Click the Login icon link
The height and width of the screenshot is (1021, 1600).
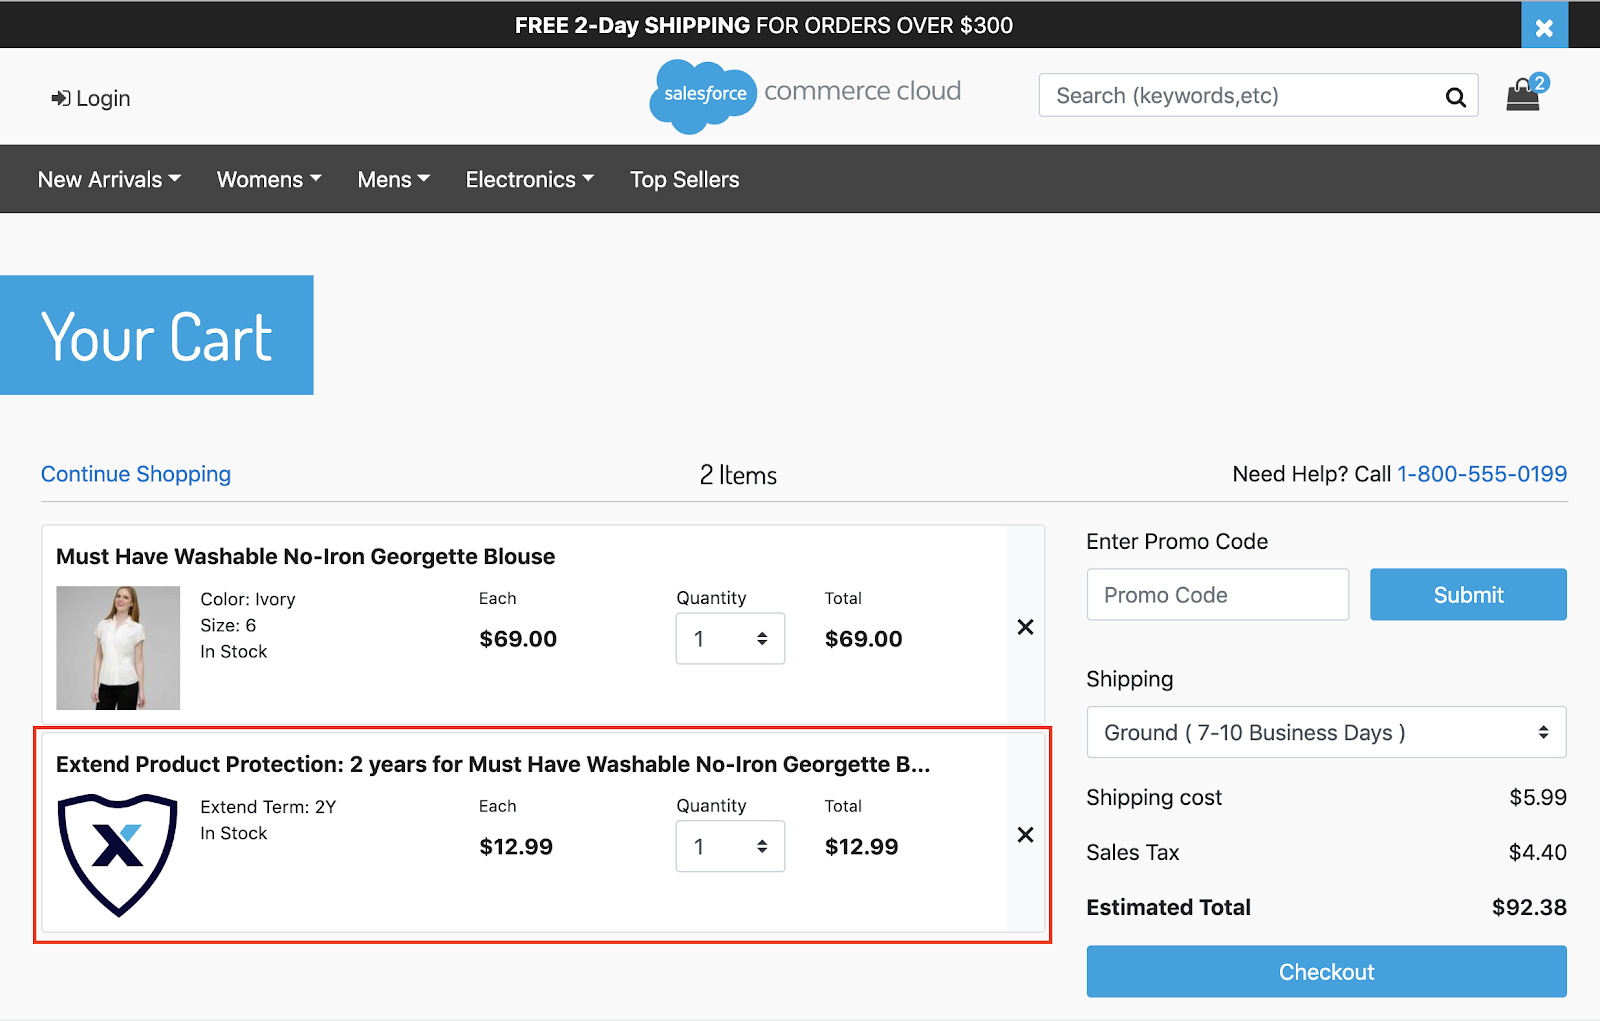point(91,98)
